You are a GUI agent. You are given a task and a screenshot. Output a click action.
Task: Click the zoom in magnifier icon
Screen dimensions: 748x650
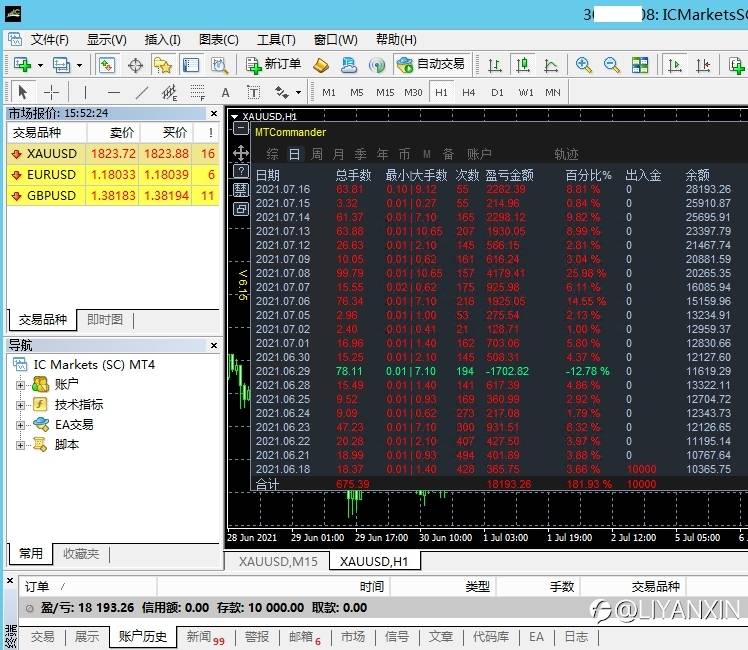click(x=584, y=65)
